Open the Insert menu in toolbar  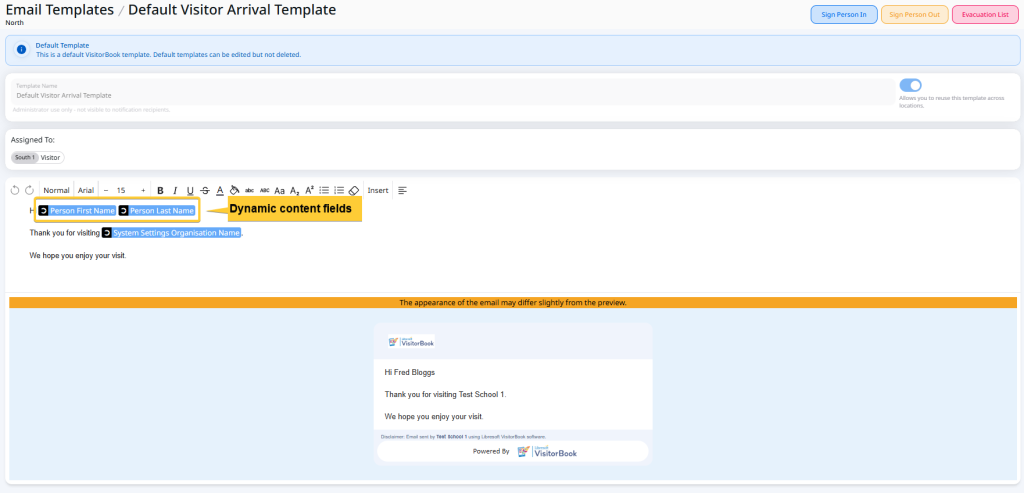pyautogui.click(x=378, y=190)
